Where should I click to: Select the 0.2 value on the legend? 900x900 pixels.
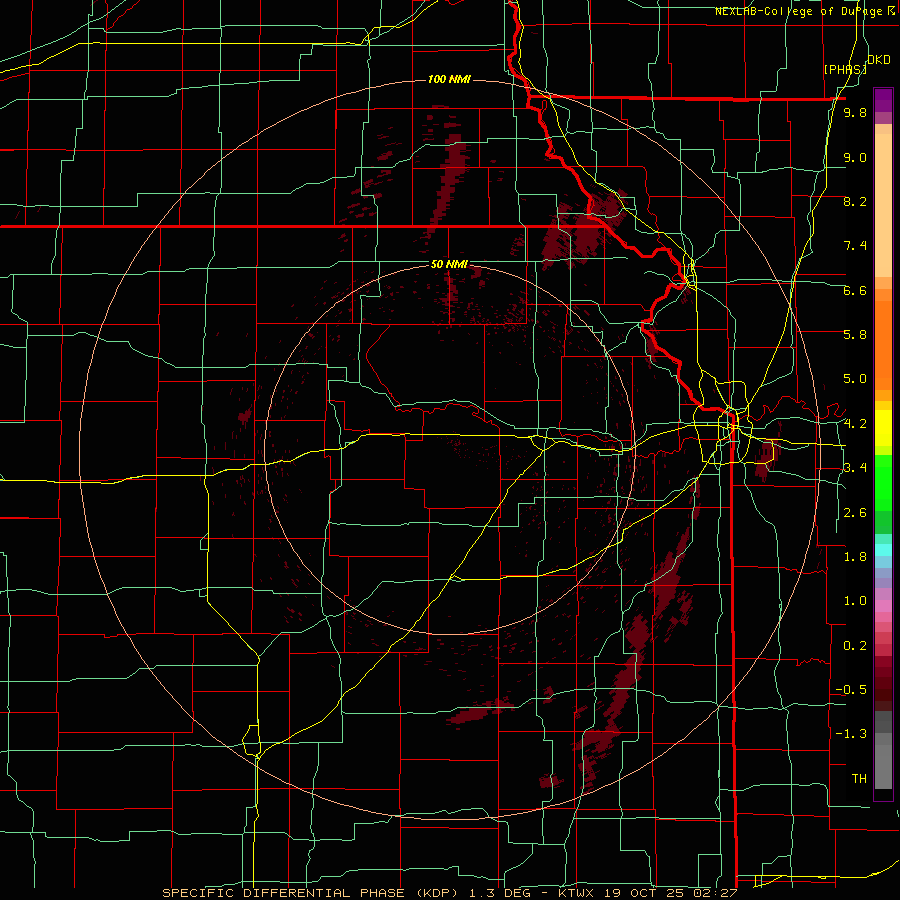pos(855,646)
